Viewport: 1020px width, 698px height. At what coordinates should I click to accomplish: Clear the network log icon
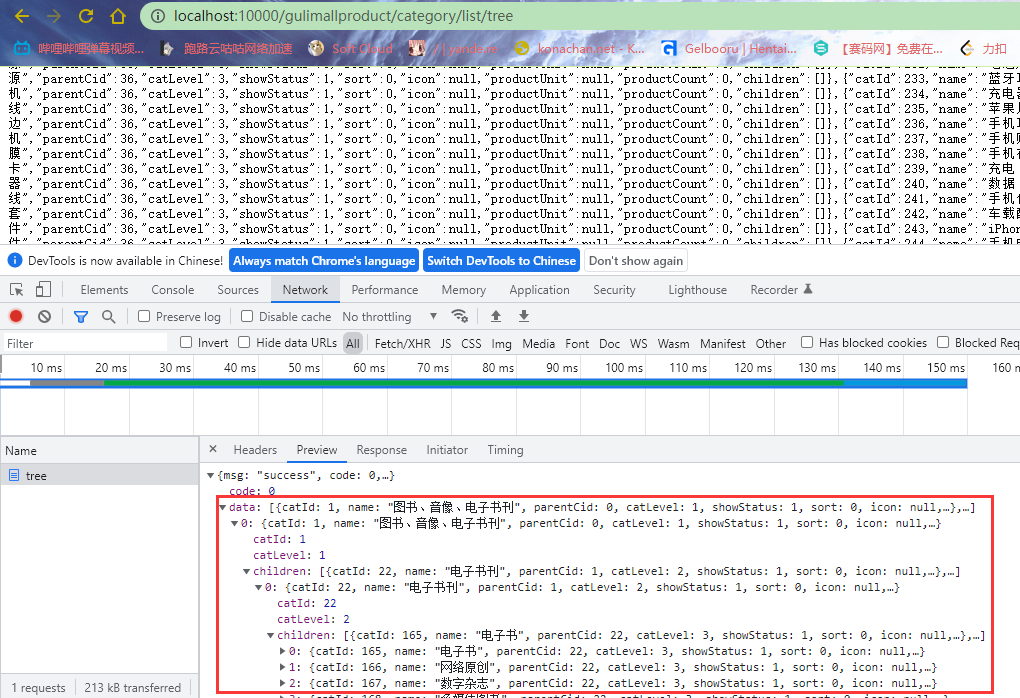point(44,316)
